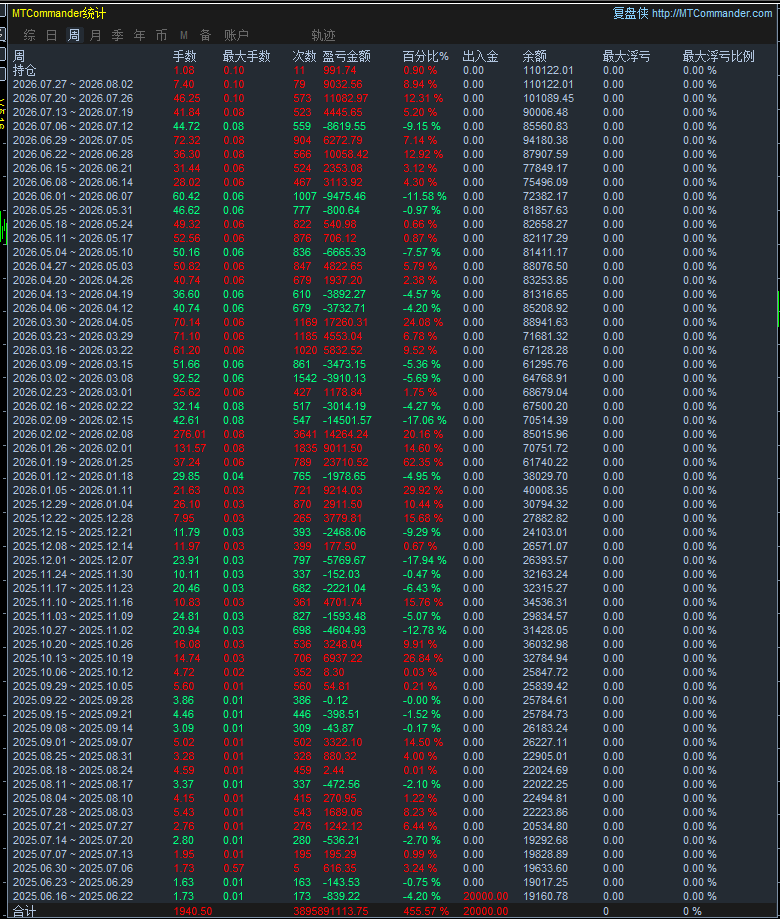Viewport: 780px width, 919px height.
Task: Open the 轨迹 track tab
Action: [323, 35]
